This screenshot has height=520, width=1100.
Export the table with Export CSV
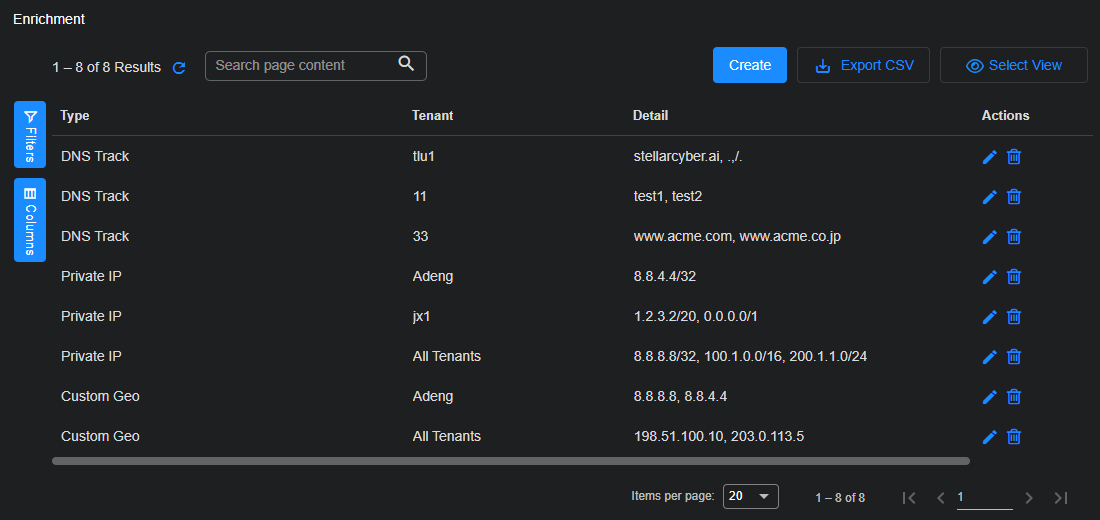point(863,65)
